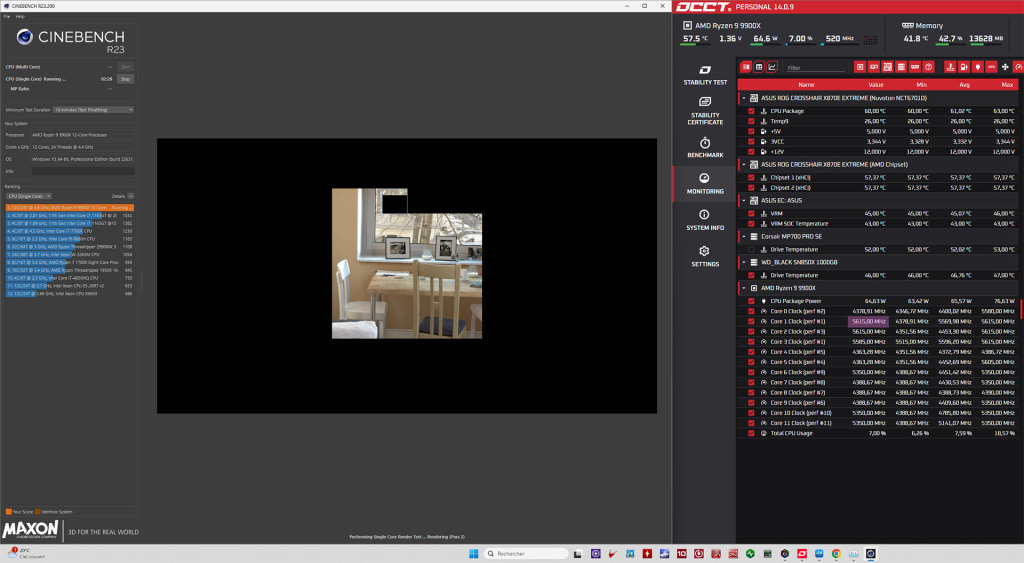Open the Stability Certificate section
Image resolution: width=1024 pixels, height=563 pixels.
705,110
